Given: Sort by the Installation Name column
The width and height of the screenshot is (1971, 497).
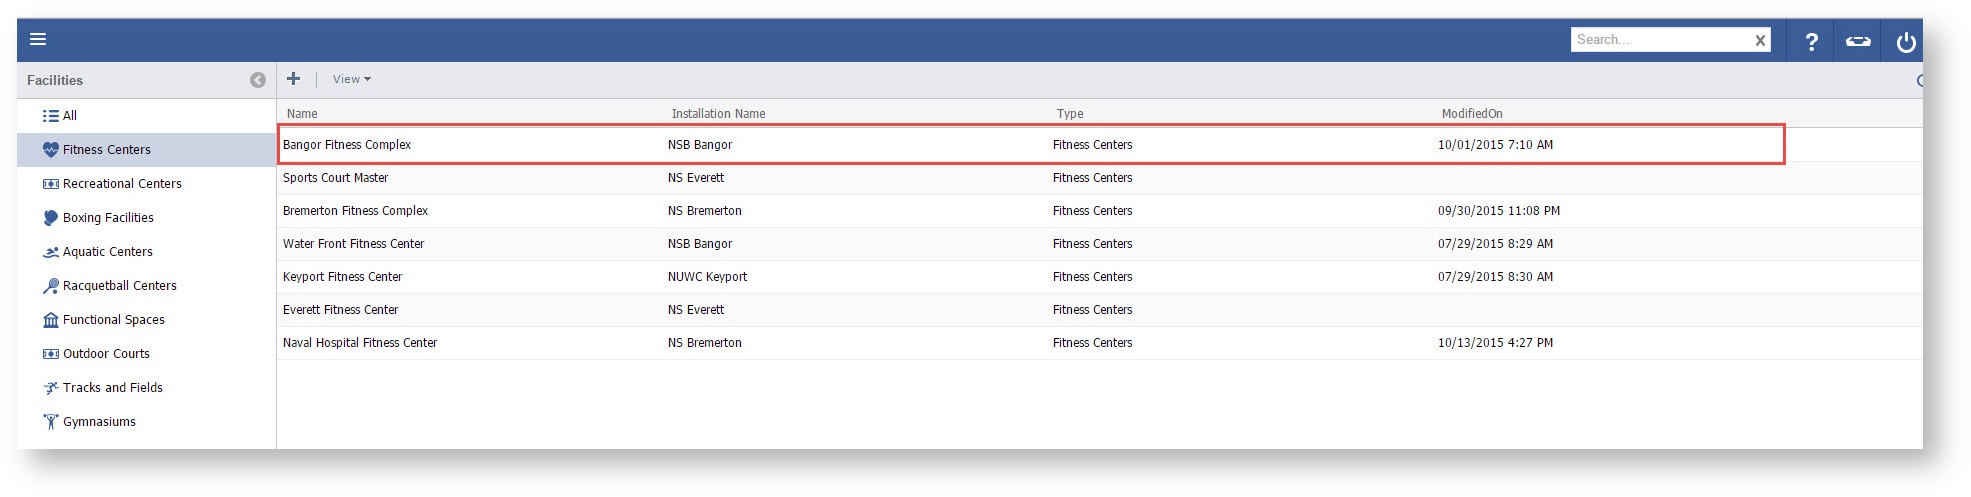Looking at the screenshot, I should tap(718, 114).
